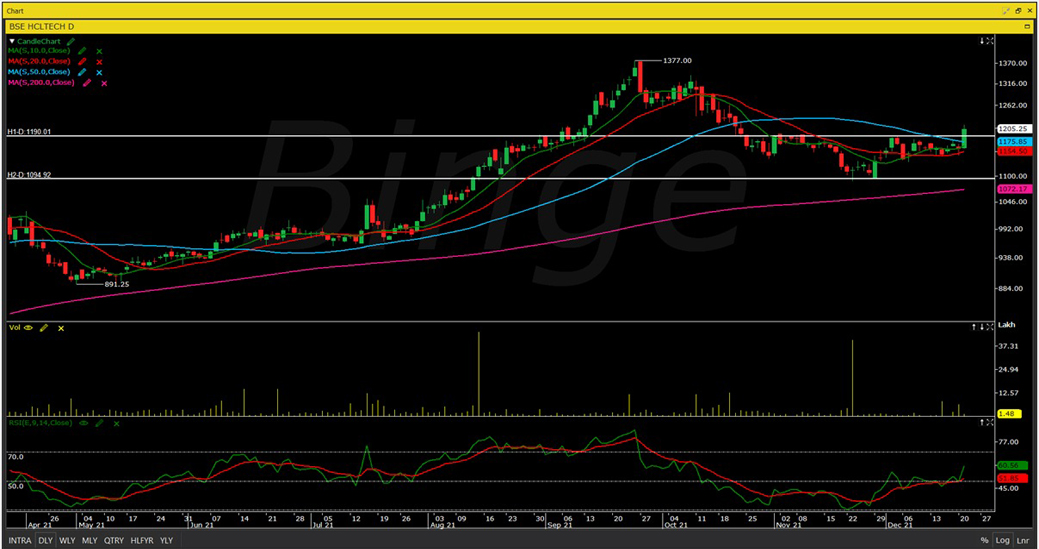Select the WLY weekly timeframe tab
The image size is (1039, 549).
(67, 540)
